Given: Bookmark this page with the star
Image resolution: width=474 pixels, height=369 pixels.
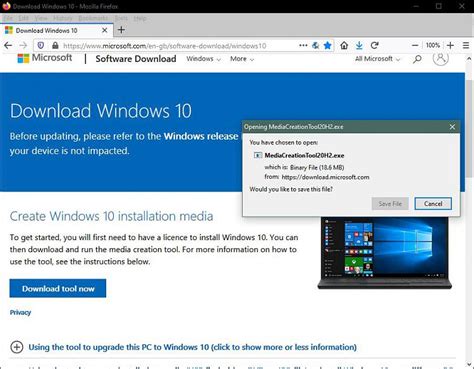Looking at the screenshot, I should pos(328,45).
